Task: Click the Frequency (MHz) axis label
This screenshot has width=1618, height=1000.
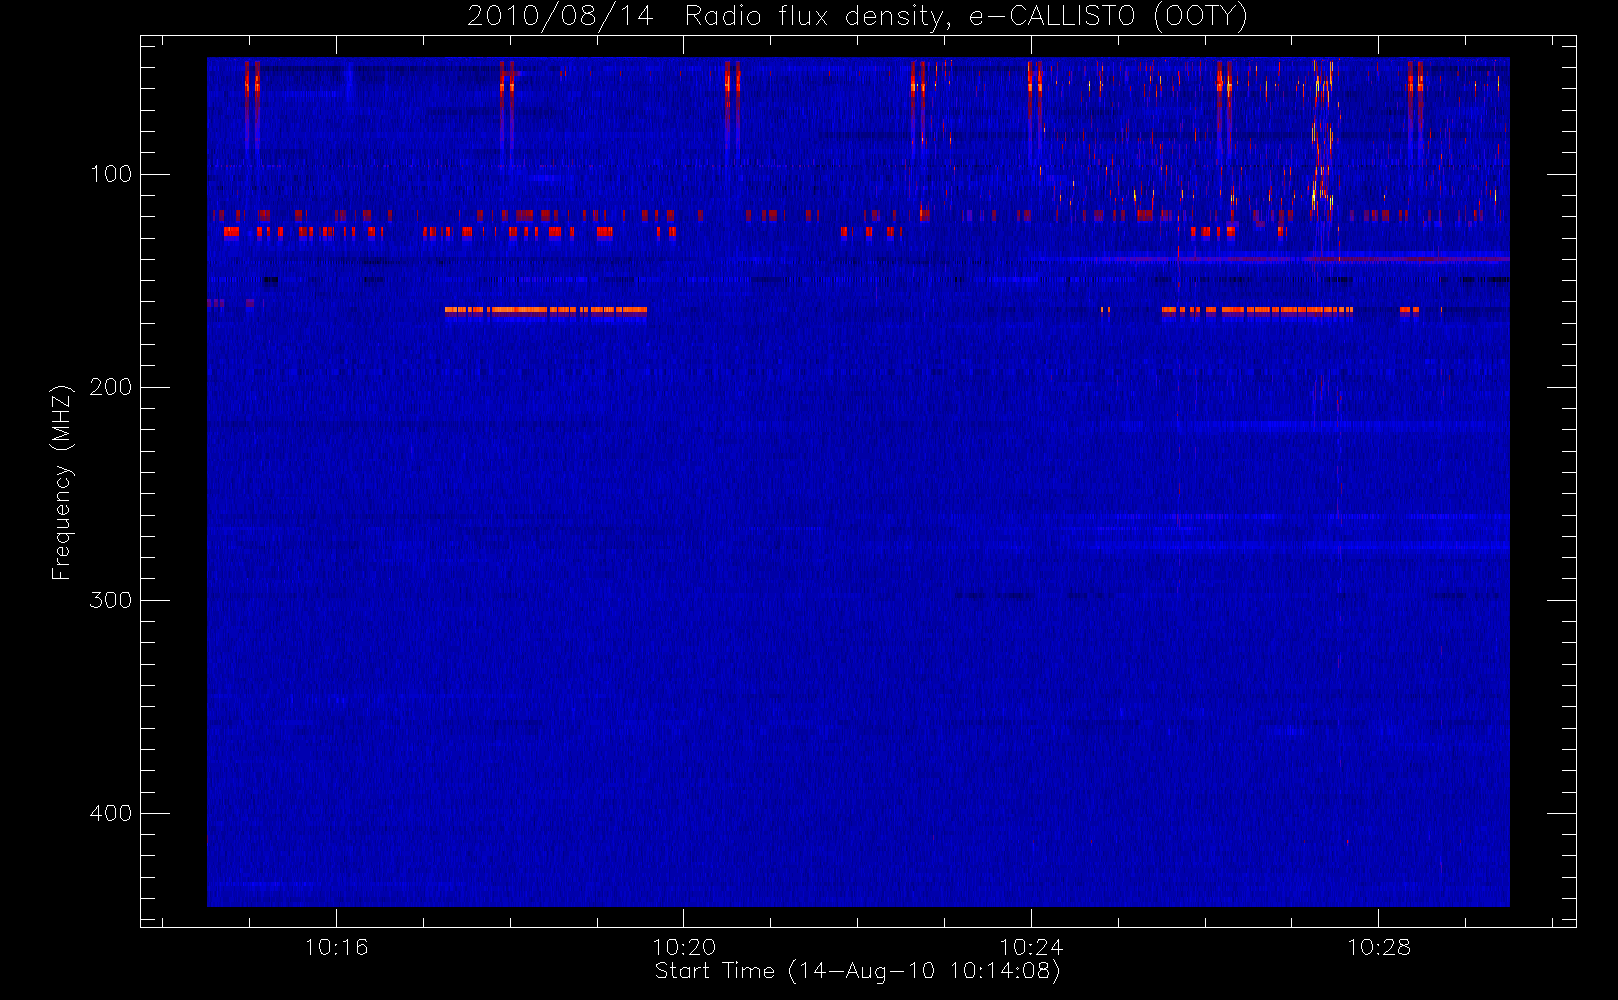Action: pyautogui.click(x=62, y=482)
